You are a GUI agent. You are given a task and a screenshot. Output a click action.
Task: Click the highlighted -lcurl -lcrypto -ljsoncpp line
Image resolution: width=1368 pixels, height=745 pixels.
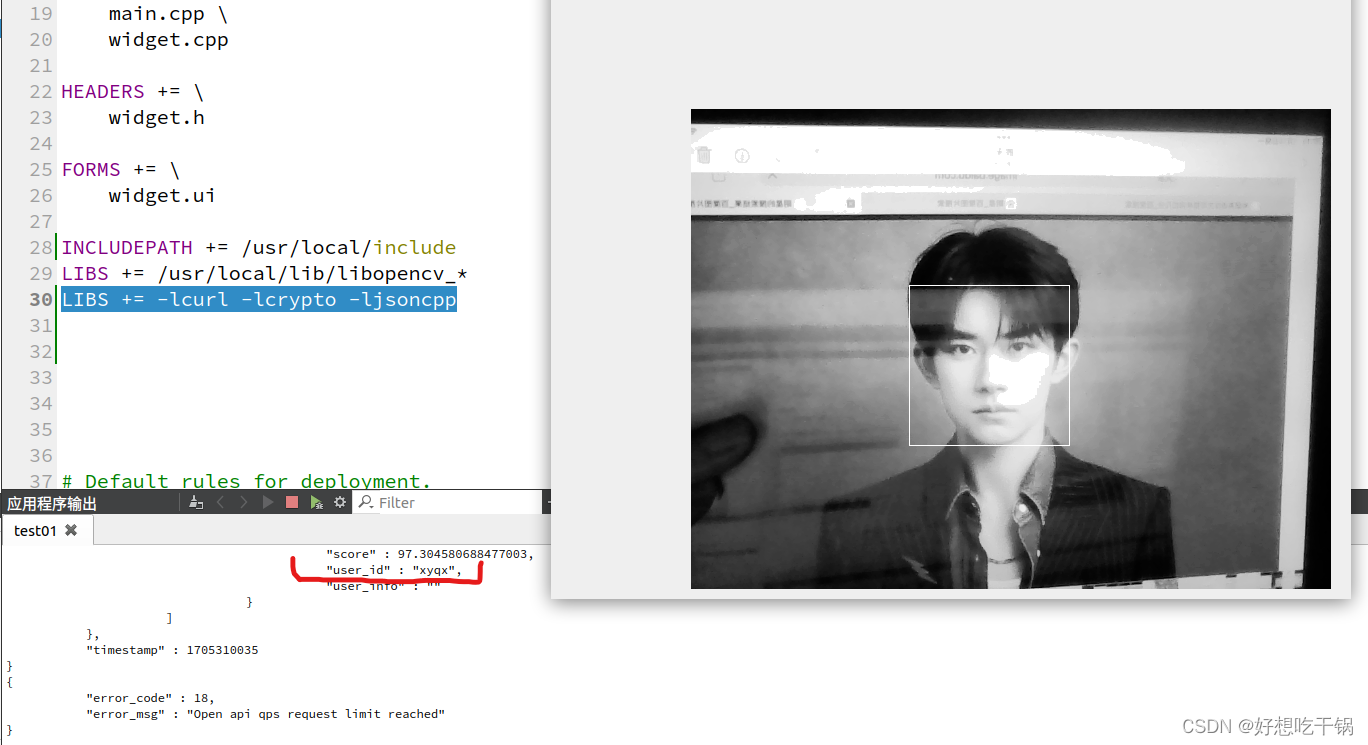[259, 299]
